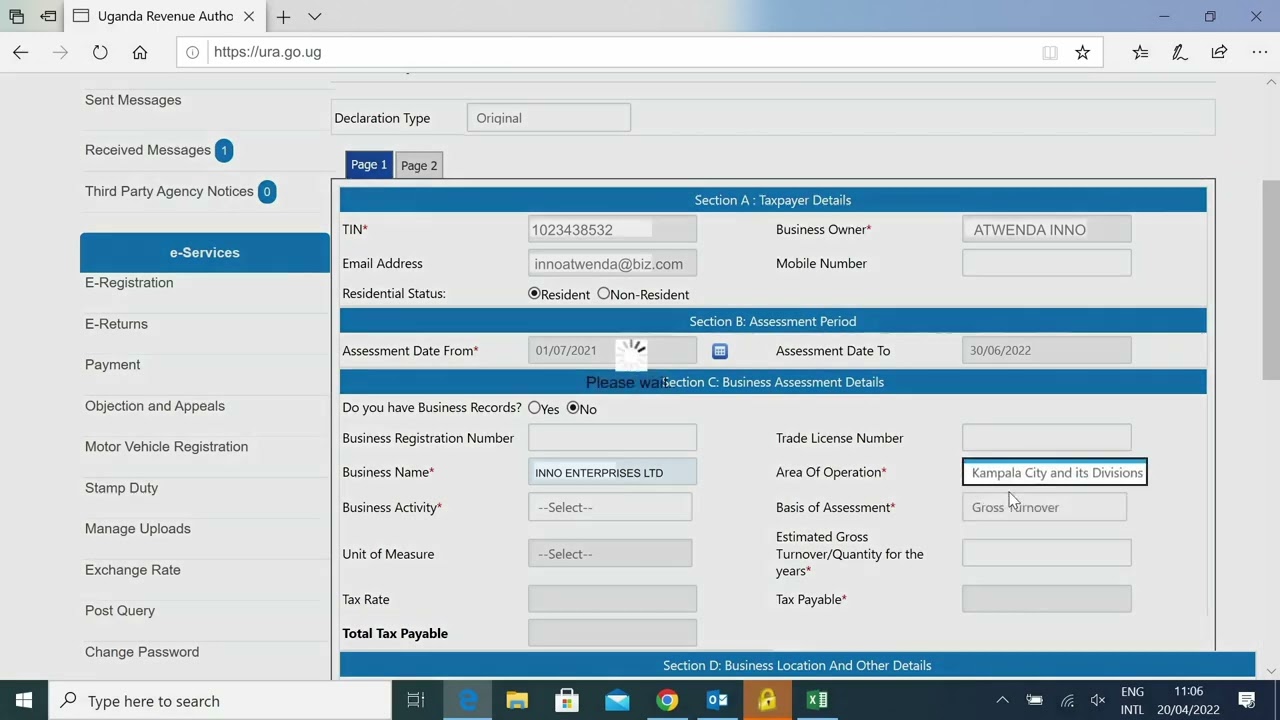Click the browser forward arrow
1280x720 pixels.
tap(60, 52)
